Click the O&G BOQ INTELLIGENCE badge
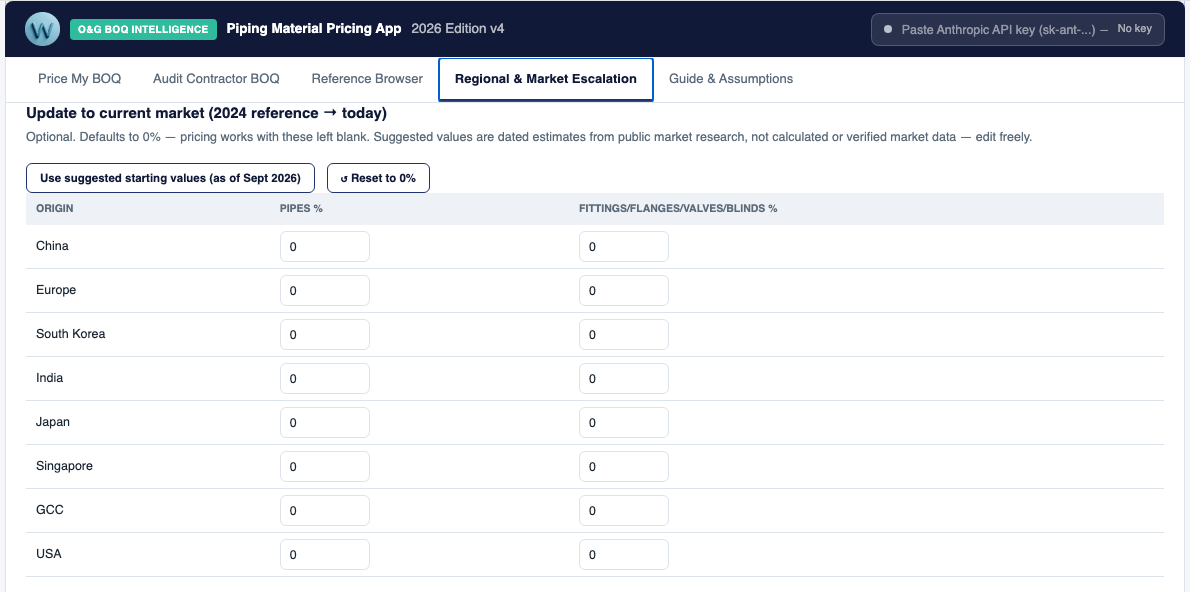Viewport: 1190px width, 592px height. tap(143, 29)
